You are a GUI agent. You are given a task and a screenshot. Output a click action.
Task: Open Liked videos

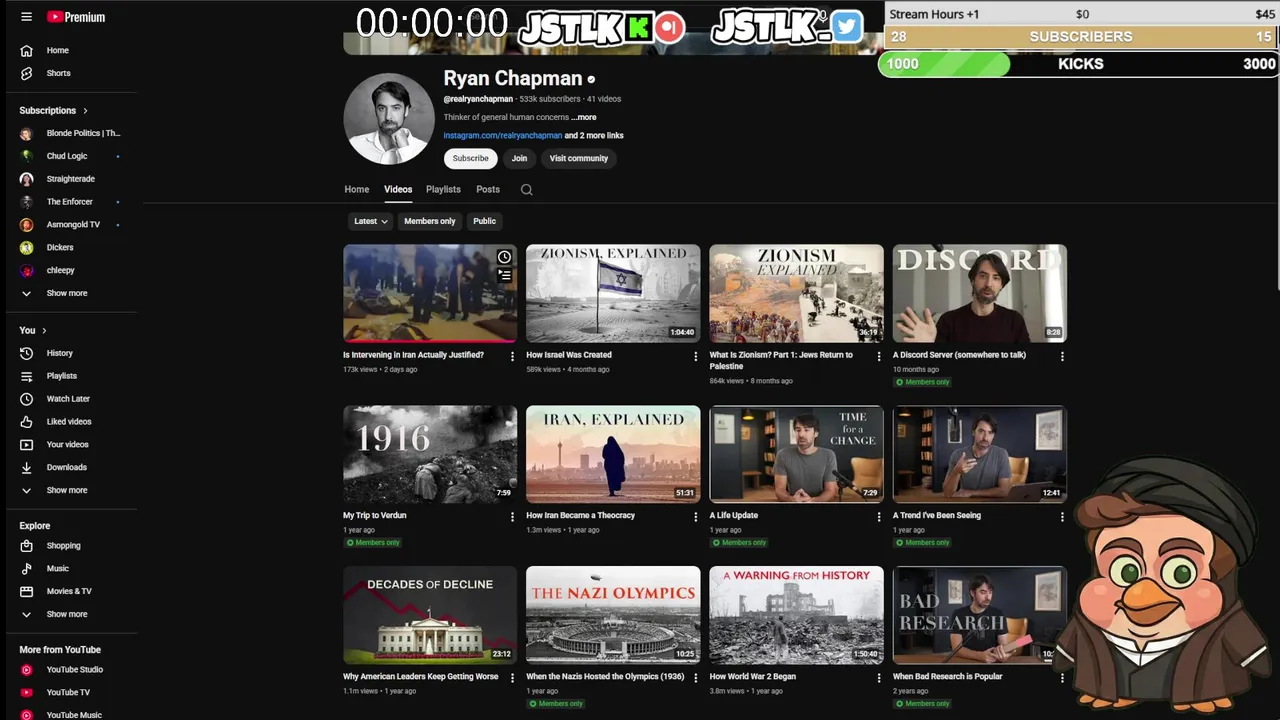[69, 422]
